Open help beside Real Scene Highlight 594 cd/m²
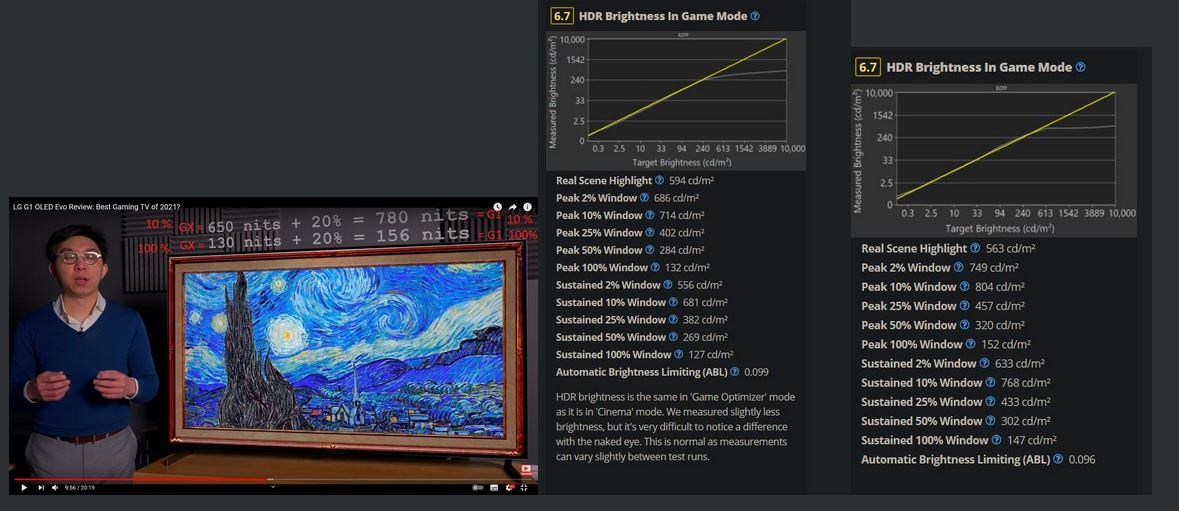The image size is (1179, 511). click(659, 180)
